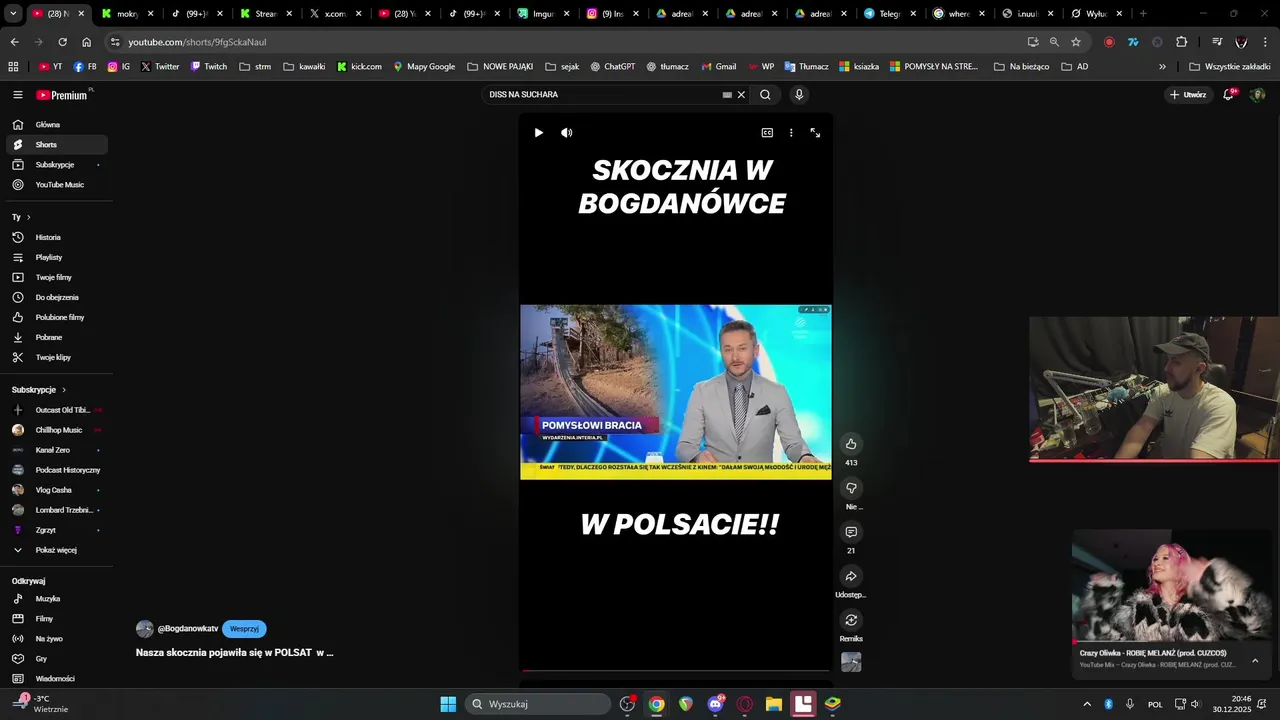Open Podcast Historyczny channel

[57, 470]
